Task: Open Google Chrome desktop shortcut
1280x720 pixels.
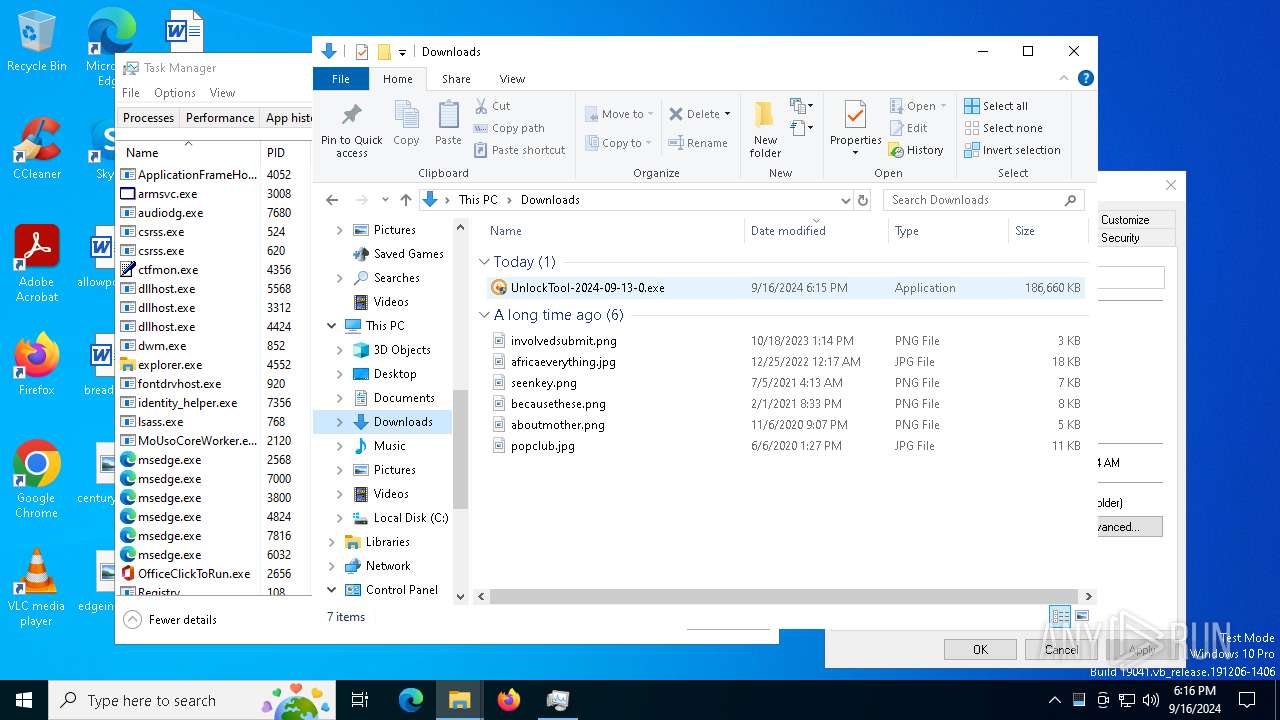Action: pyautogui.click(x=36, y=480)
